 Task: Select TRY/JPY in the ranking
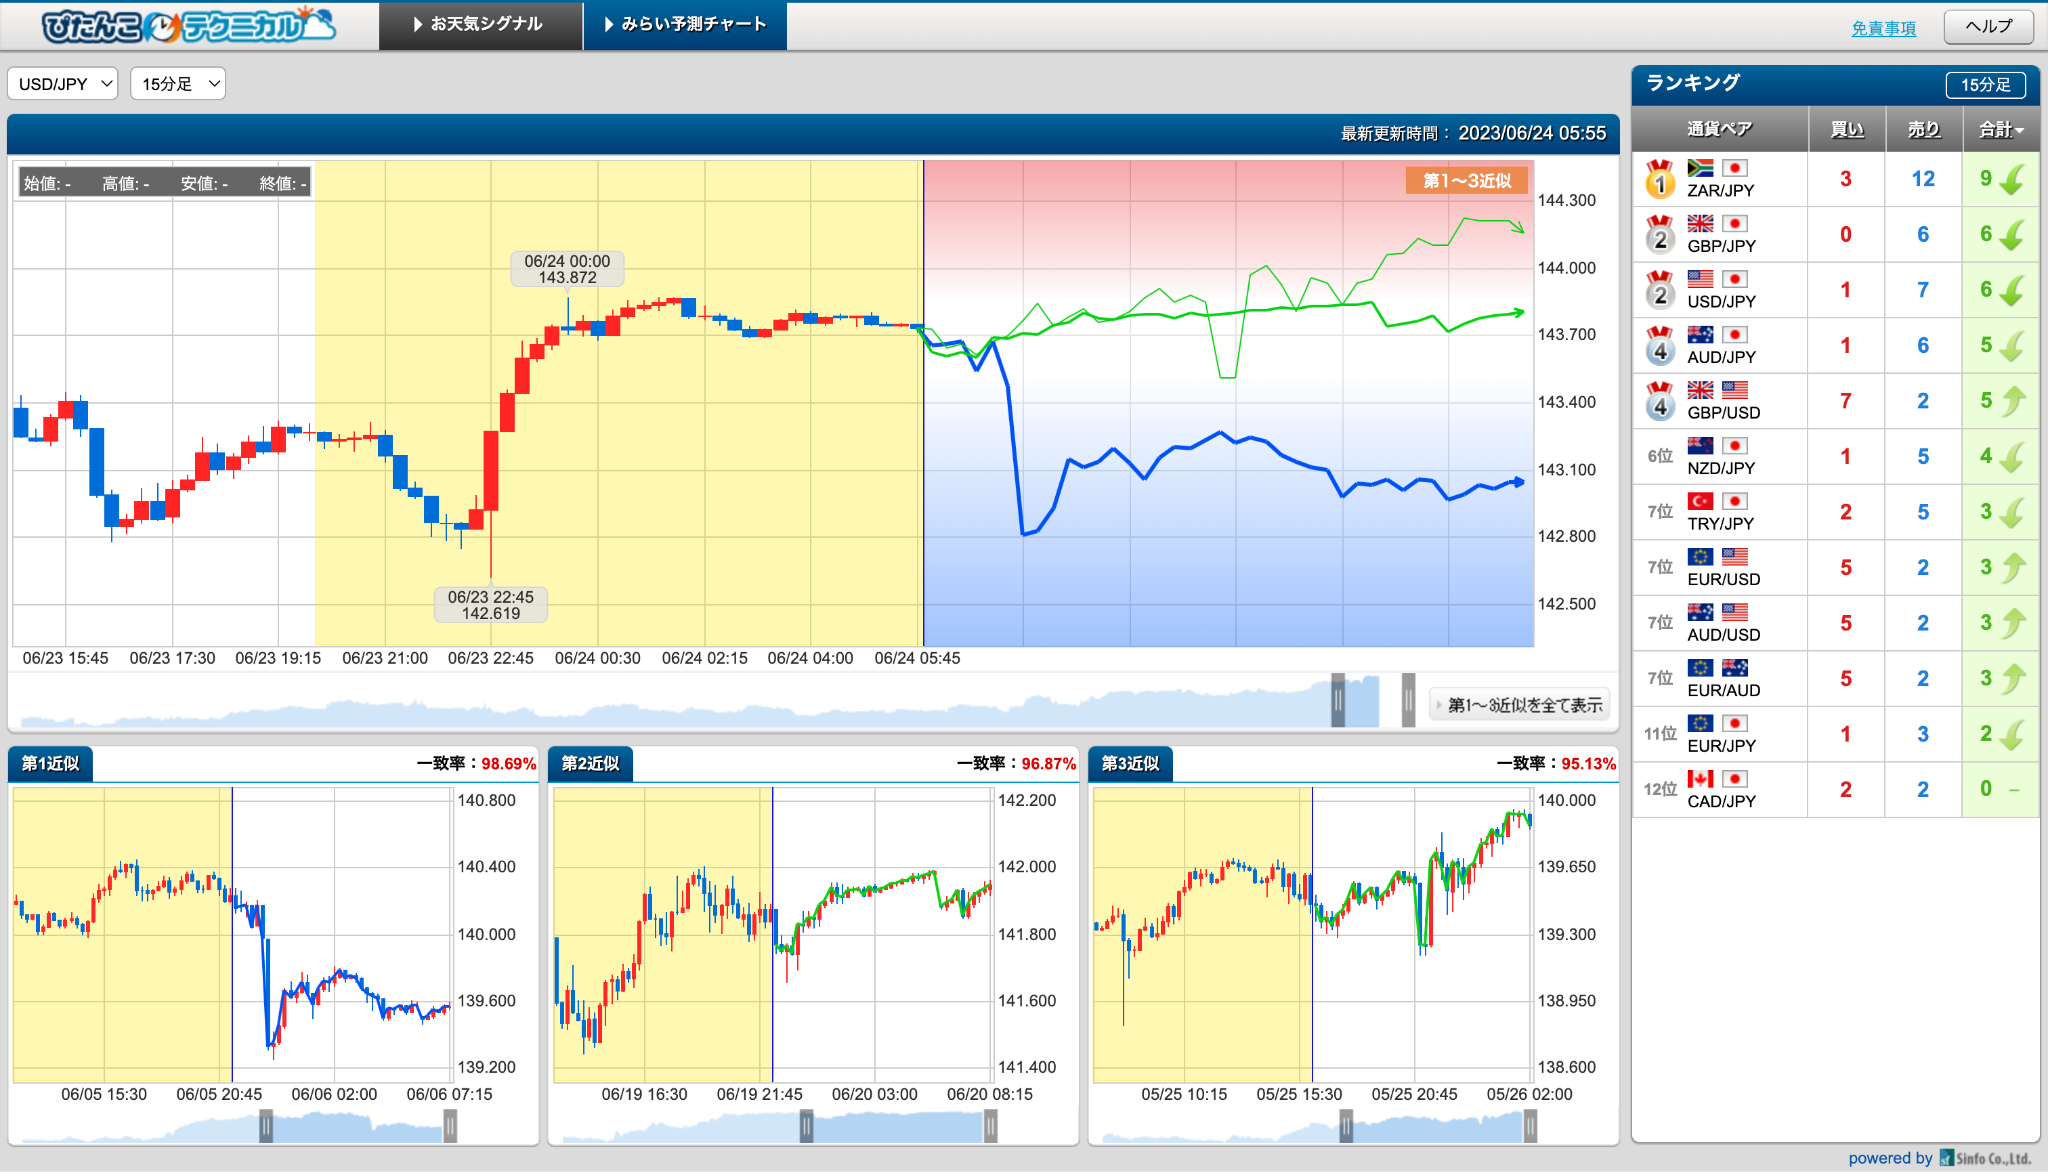(x=1835, y=512)
